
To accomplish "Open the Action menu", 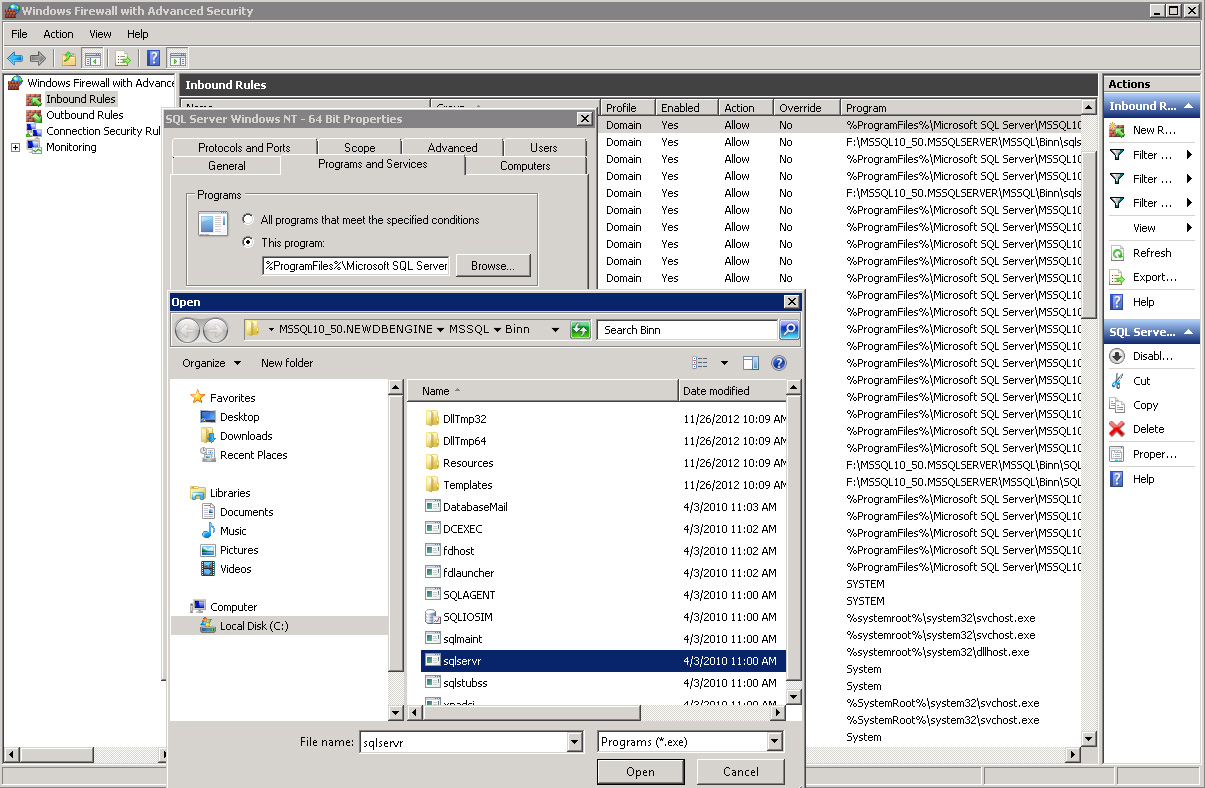I will pyautogui.click(x=58, y=34).
